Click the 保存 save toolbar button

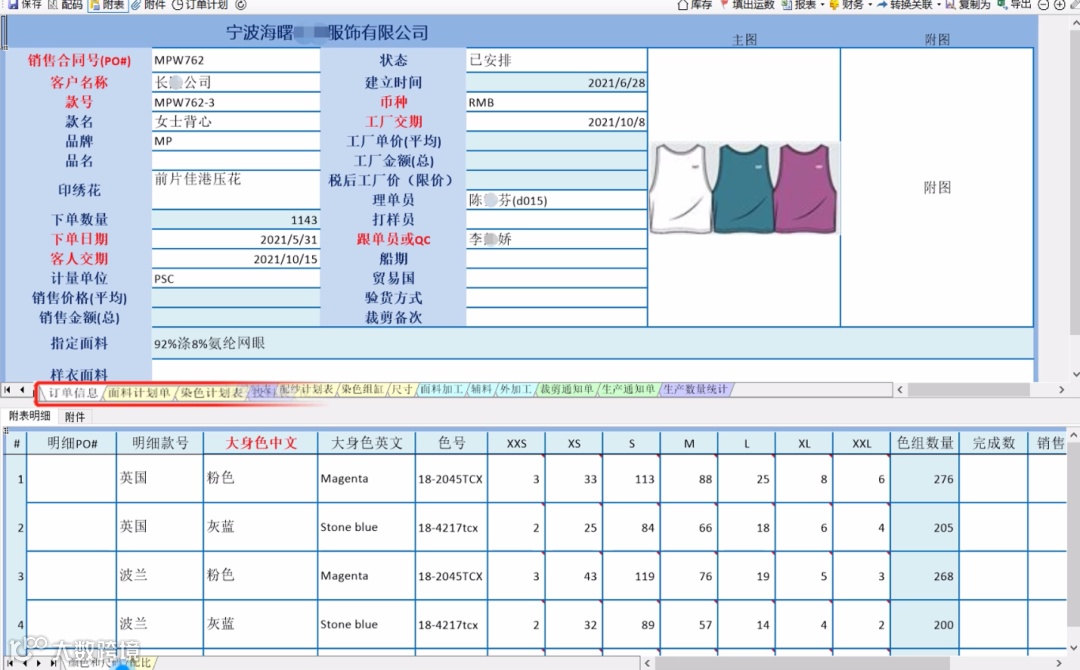tap(24, 4)
